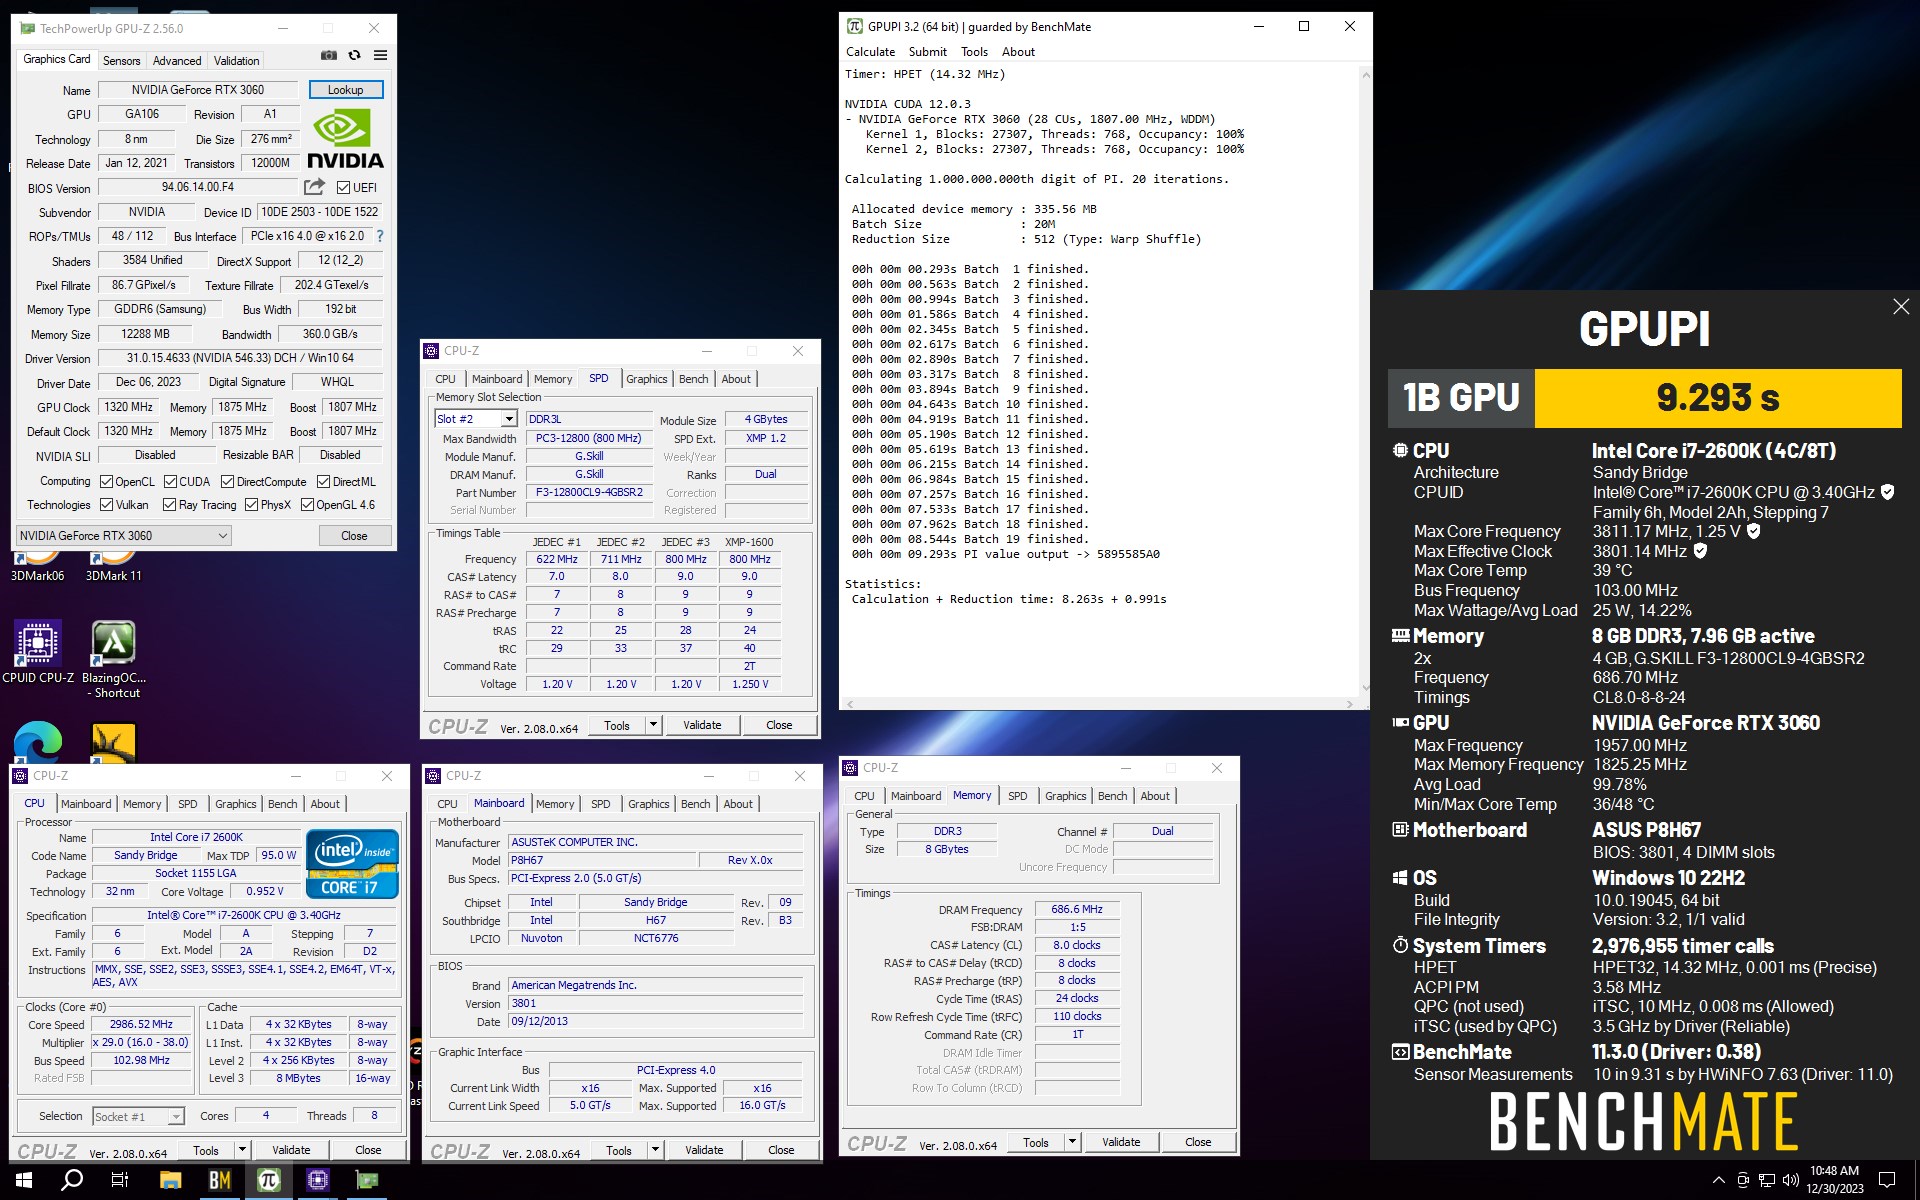Image resolution: width=1920 pixels, height=1200 pixels.
Task: Click Validate in the CPU-Z SPD window
Action: pos(702,725)
